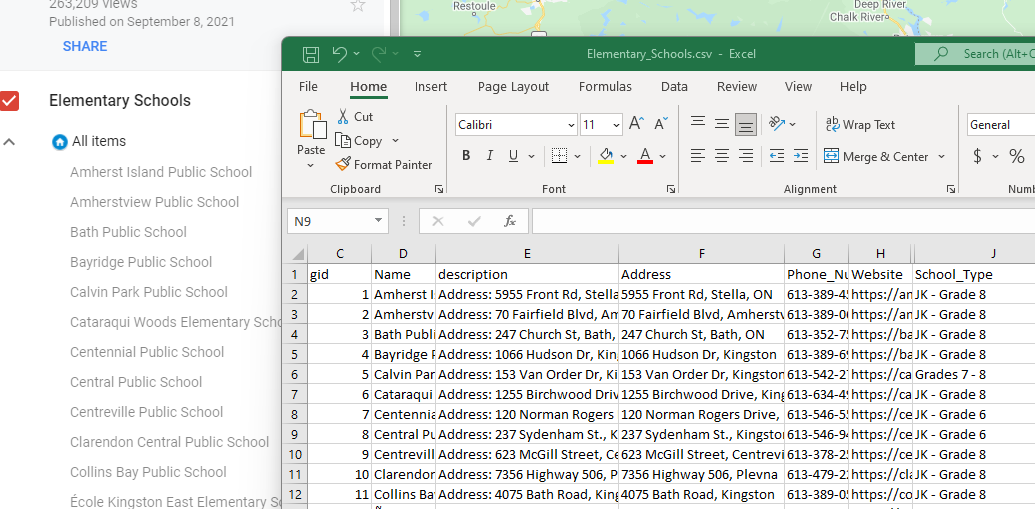This screenshot has width=1035, height=509.
Task: Click the Accounting dollar format icon
Action: coord(978,156)
